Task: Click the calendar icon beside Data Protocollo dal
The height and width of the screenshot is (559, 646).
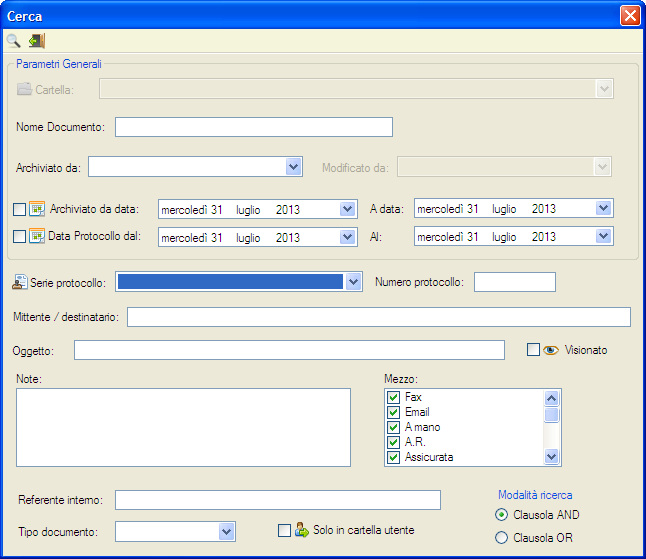Action: [x=37, y=236]
